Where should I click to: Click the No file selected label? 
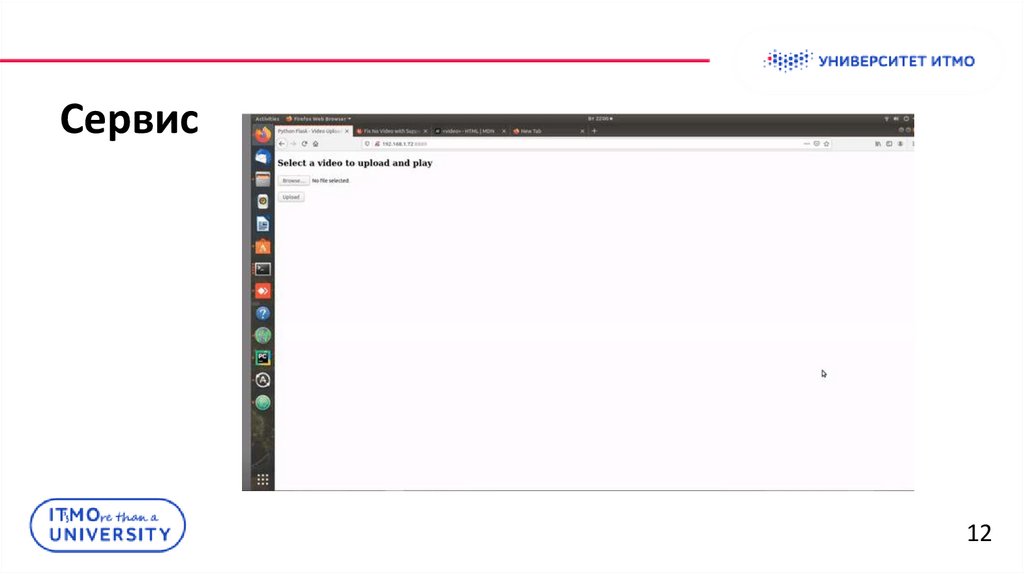pos(330,181)
